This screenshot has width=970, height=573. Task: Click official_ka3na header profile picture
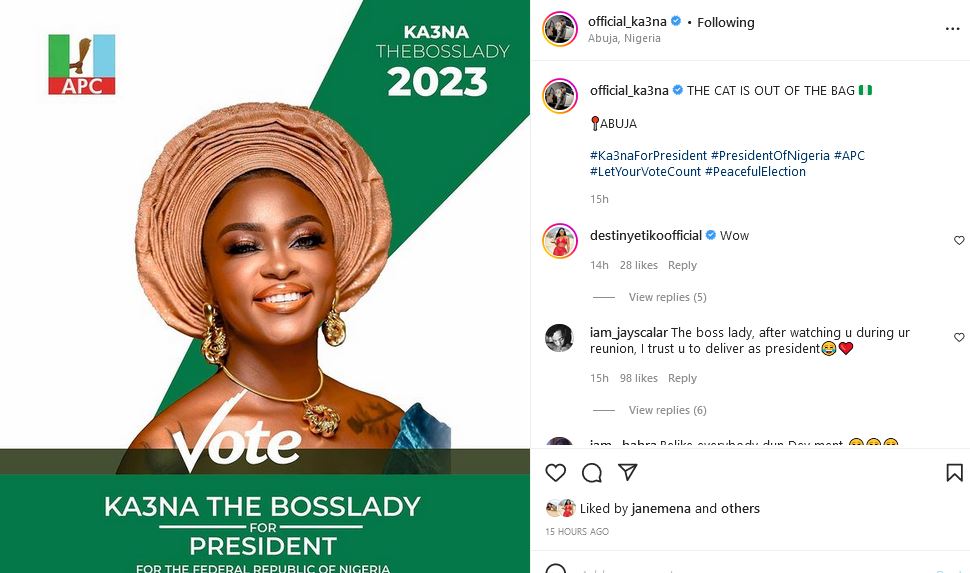pyautogui.click(x=560, y=29)
